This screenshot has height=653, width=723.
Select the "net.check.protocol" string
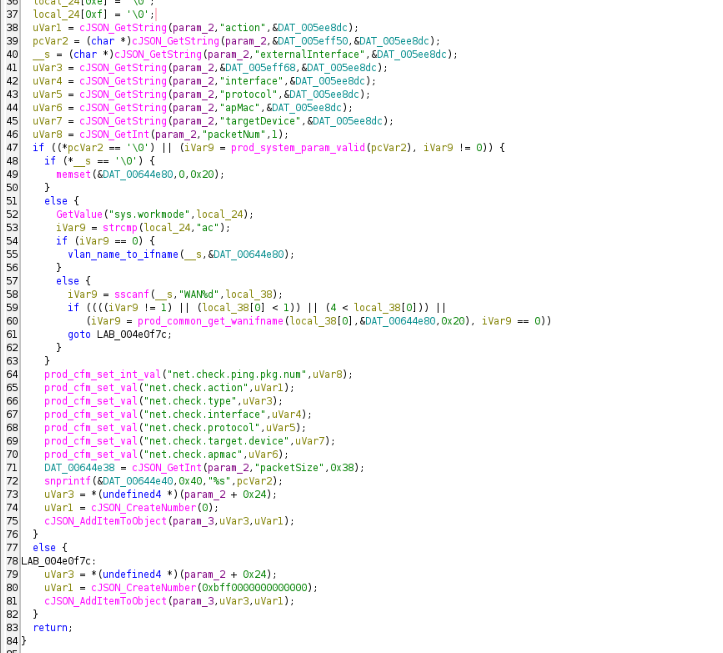(x=202, y=428)
